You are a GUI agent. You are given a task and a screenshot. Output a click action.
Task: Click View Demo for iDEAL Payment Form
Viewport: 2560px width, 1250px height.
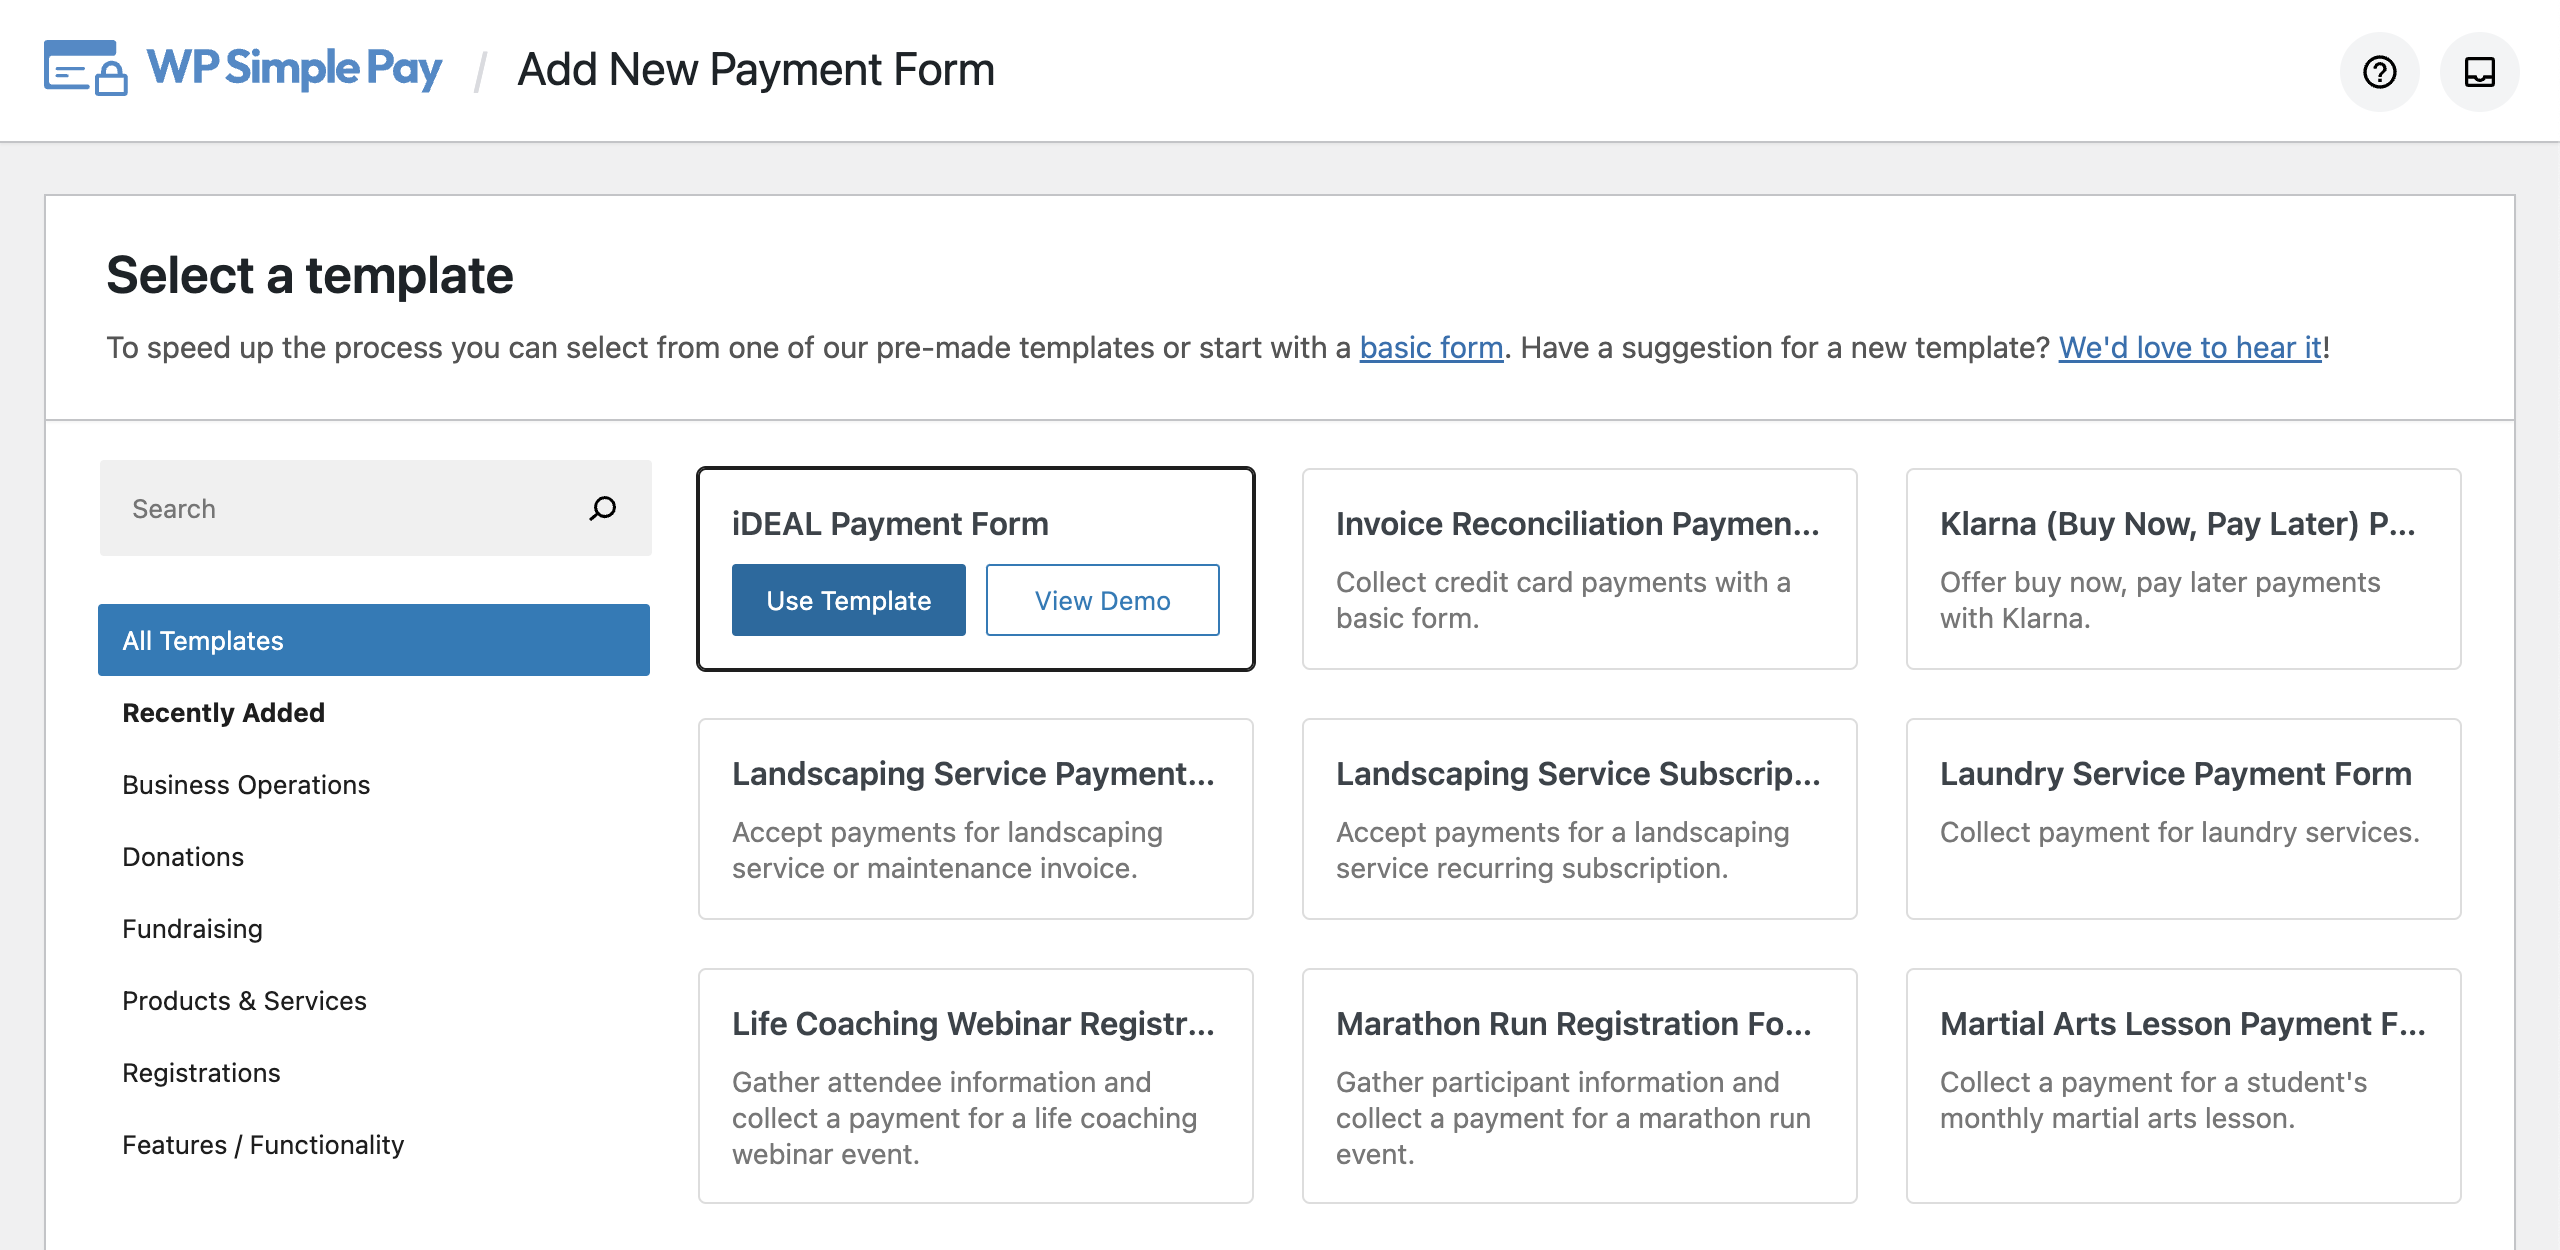[x=1102, y=600]
